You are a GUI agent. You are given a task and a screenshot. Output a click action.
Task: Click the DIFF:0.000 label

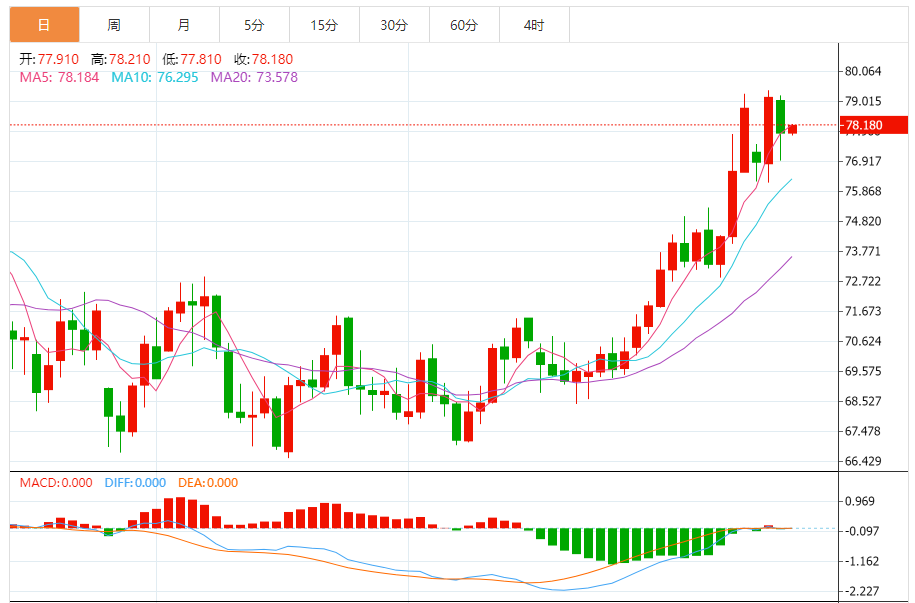tap(135, 483)
